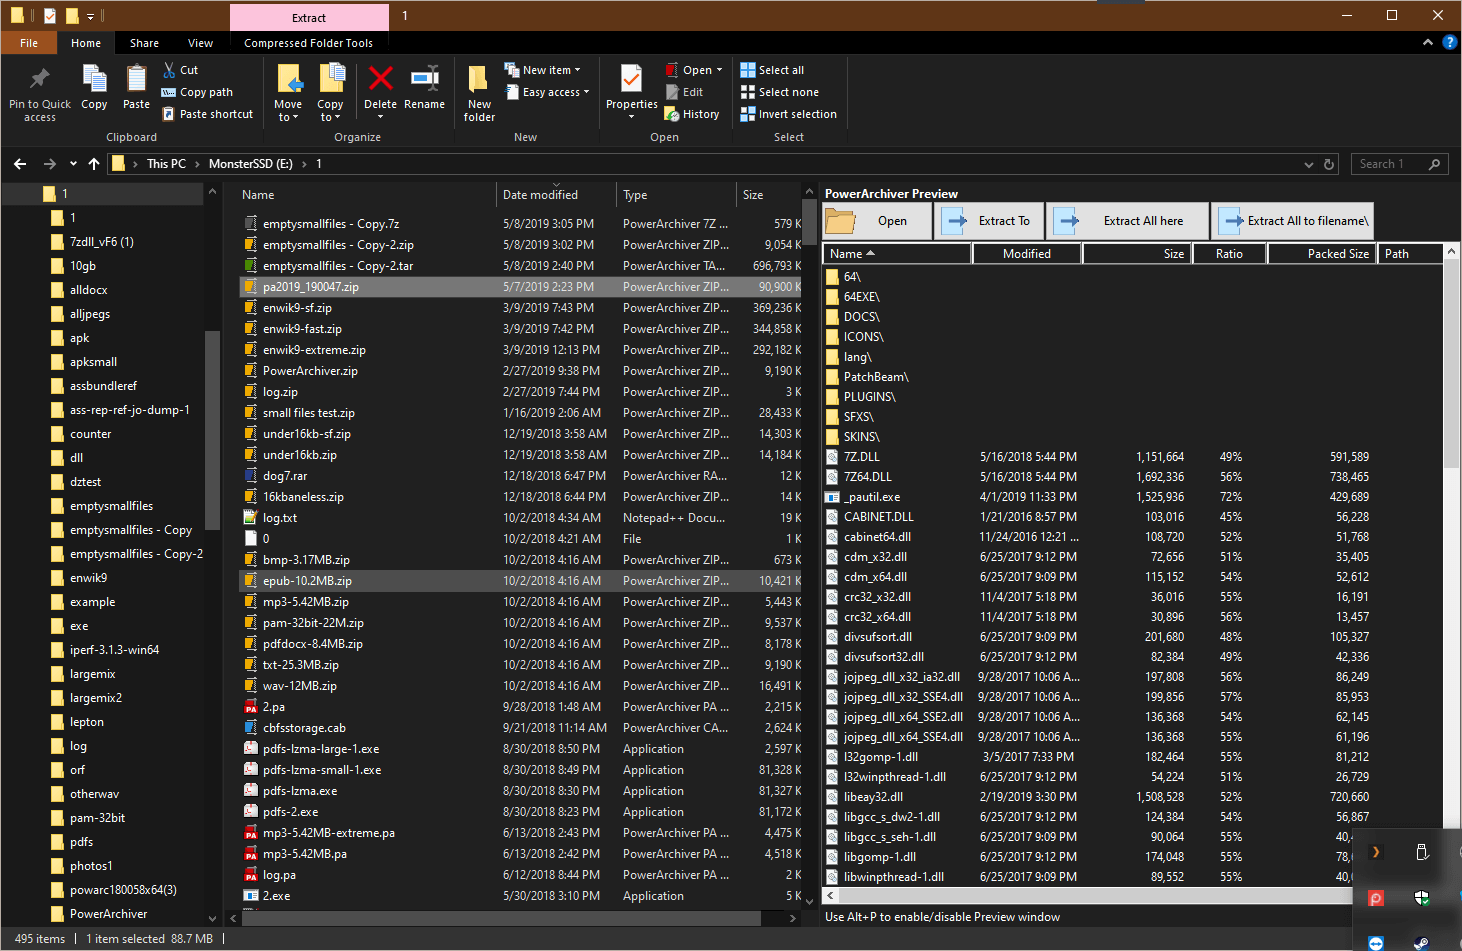Image resolution: width=1462 pixels, height=951 pixels.
Task: Click the Rename icon
Action: tap(424, 79)
